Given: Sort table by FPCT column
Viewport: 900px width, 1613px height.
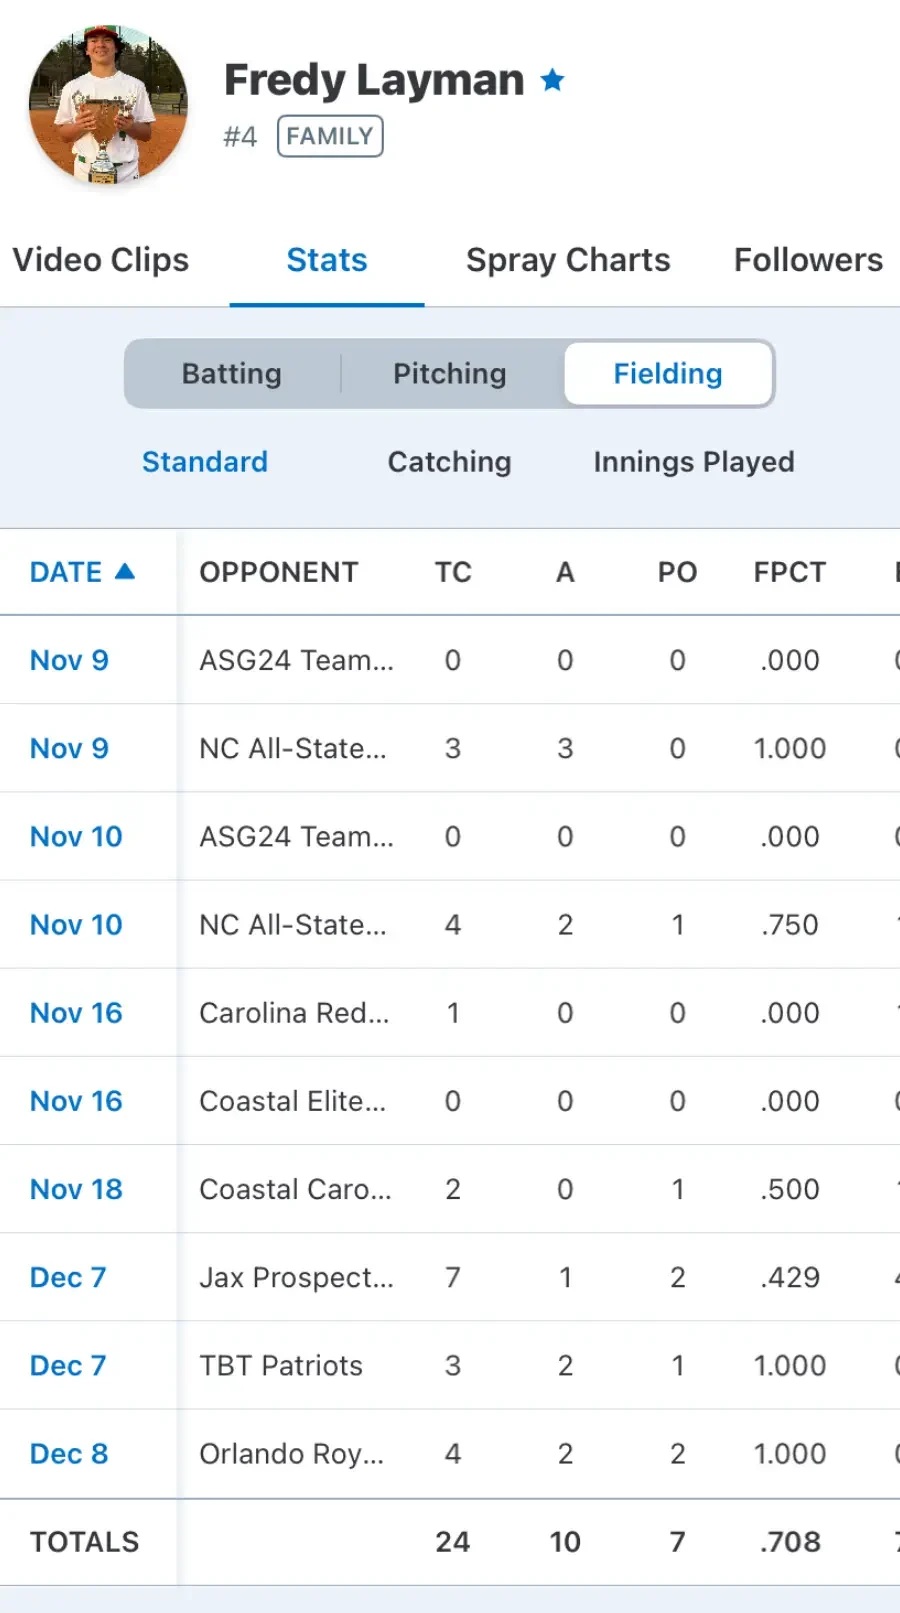Looking at the screenshot, I should pos(790,572).
